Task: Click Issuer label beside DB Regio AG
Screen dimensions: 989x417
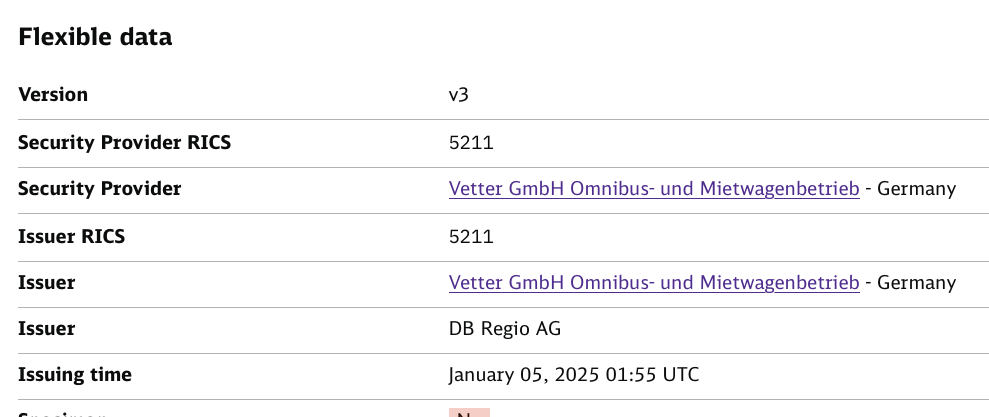Action: tap(47, 328)
